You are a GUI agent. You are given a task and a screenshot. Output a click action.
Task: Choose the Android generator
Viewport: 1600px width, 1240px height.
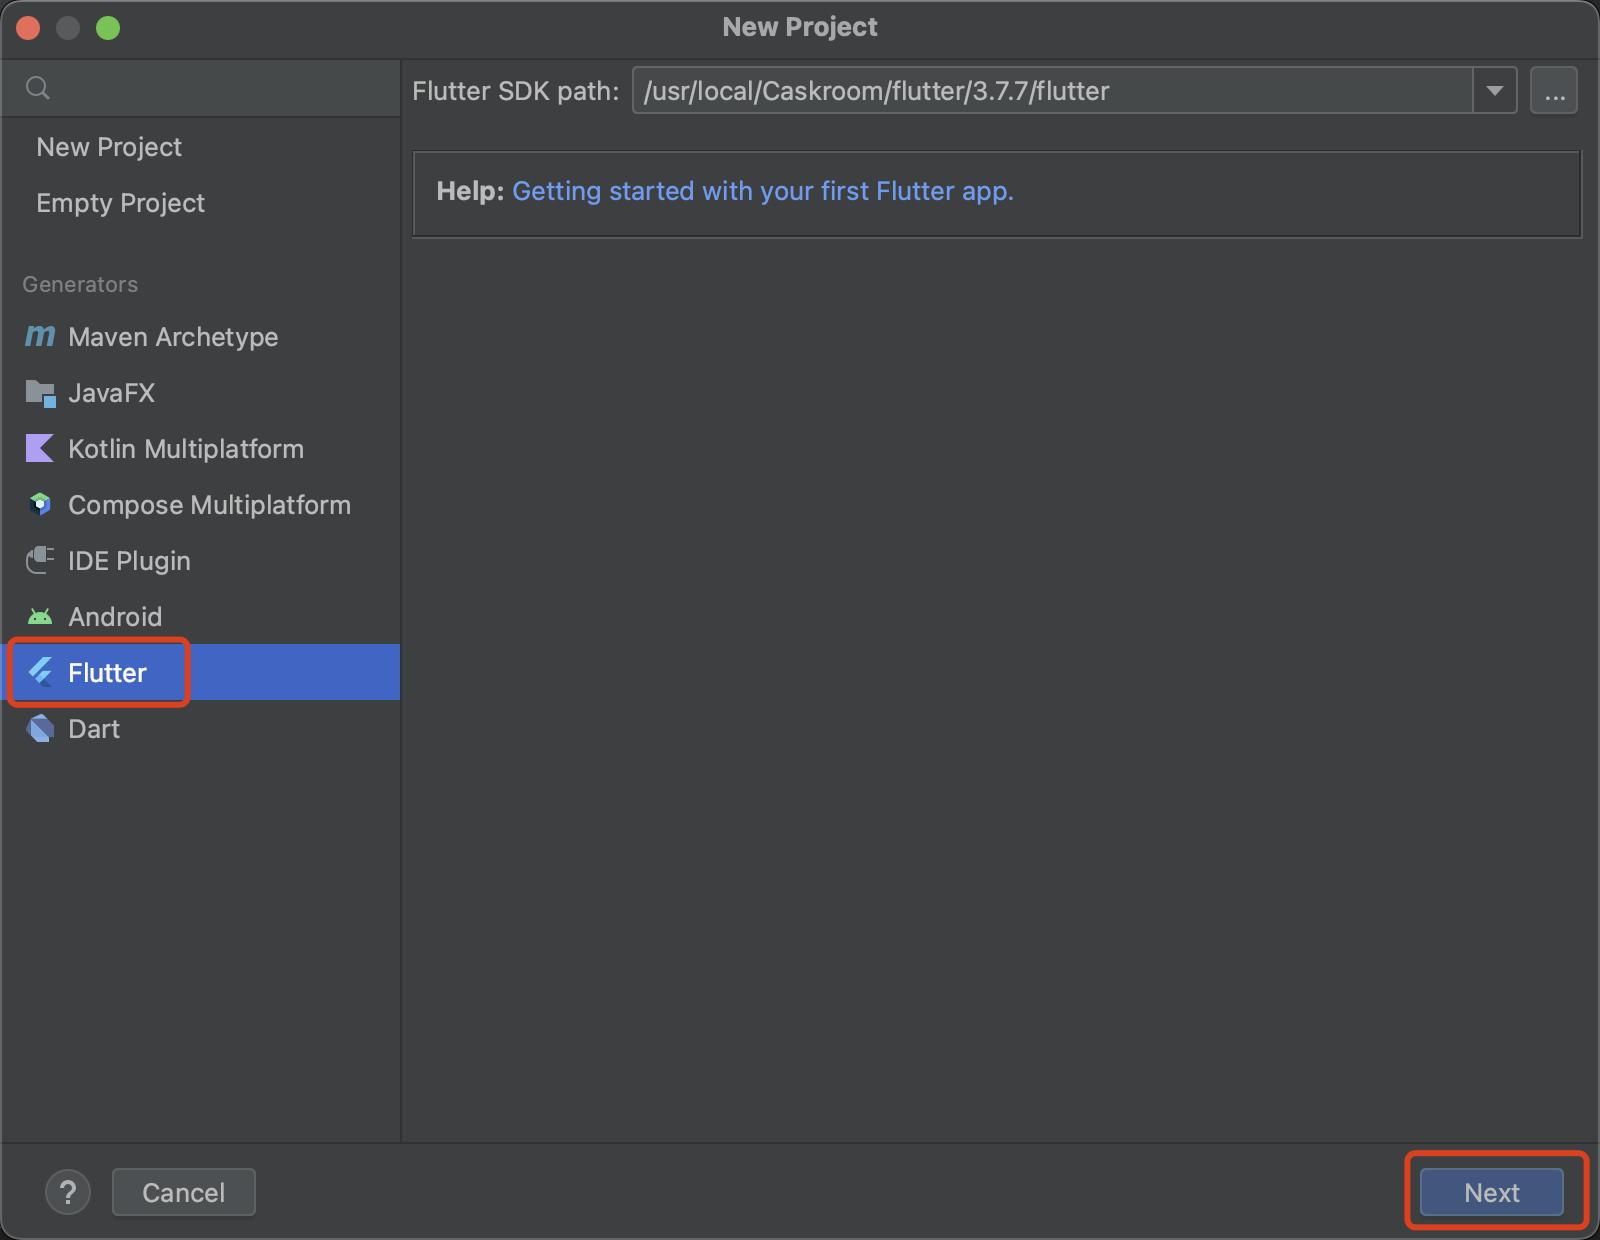(200, 617)
